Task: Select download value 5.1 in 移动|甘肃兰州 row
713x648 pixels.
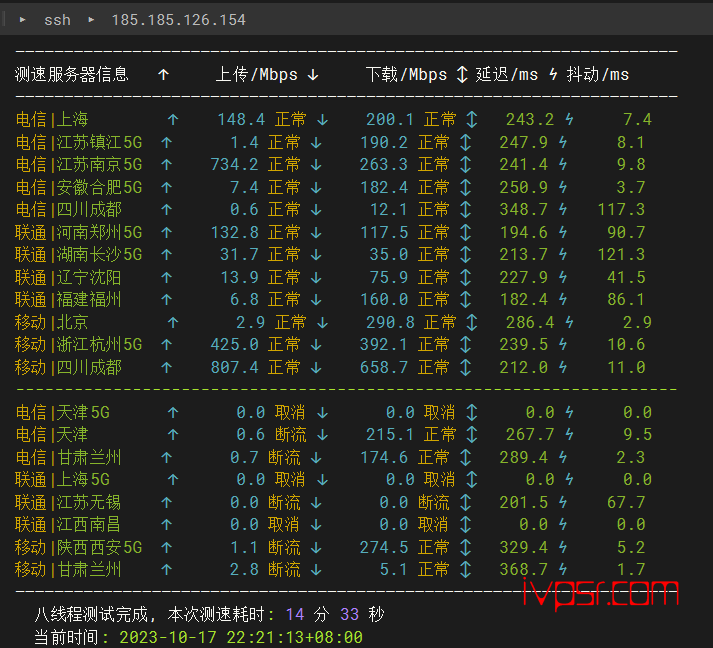Action: [x=394, y=569]
